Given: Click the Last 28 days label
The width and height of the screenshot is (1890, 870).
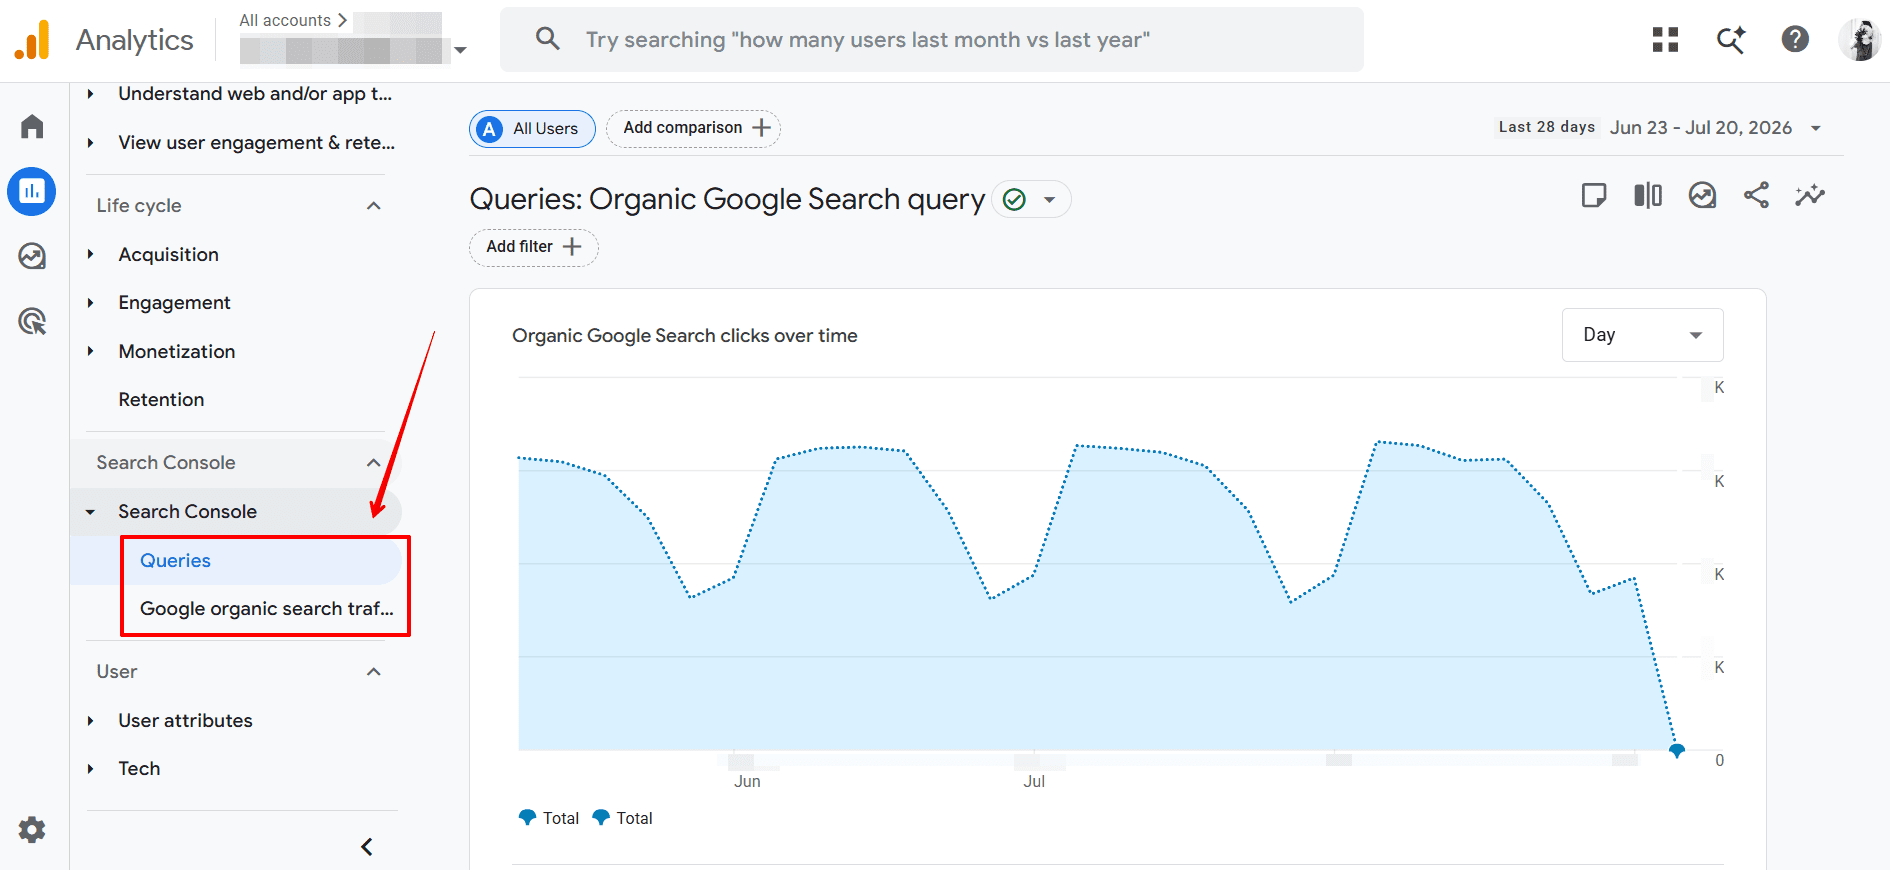Looking at the screenshot, I should (1547, 127).
